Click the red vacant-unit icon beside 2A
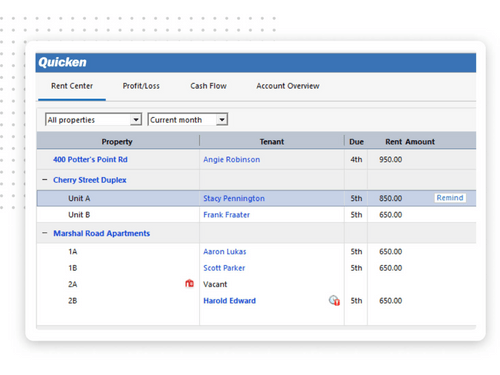The width and height of the screenshot is (500, 375). (189, 283)
